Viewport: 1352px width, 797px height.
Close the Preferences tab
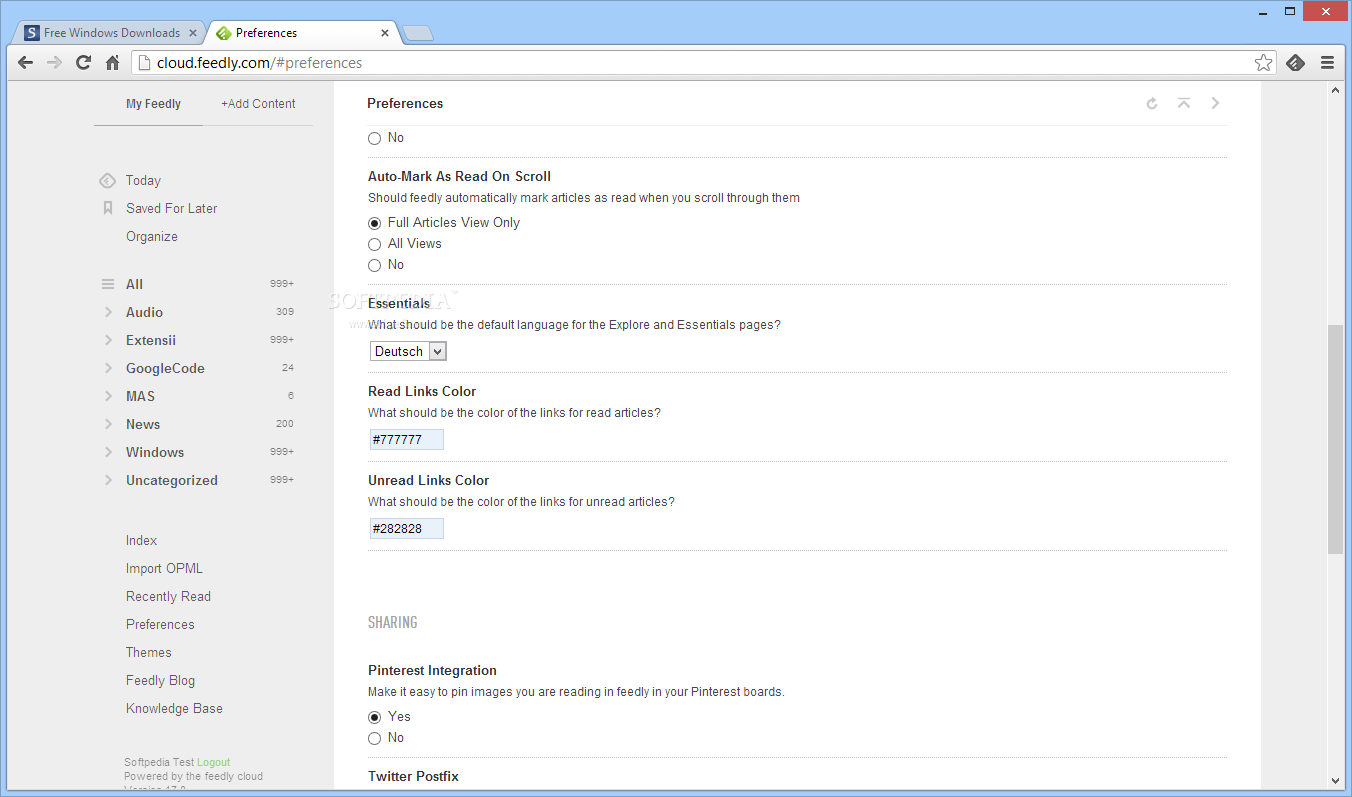(385, 33)
